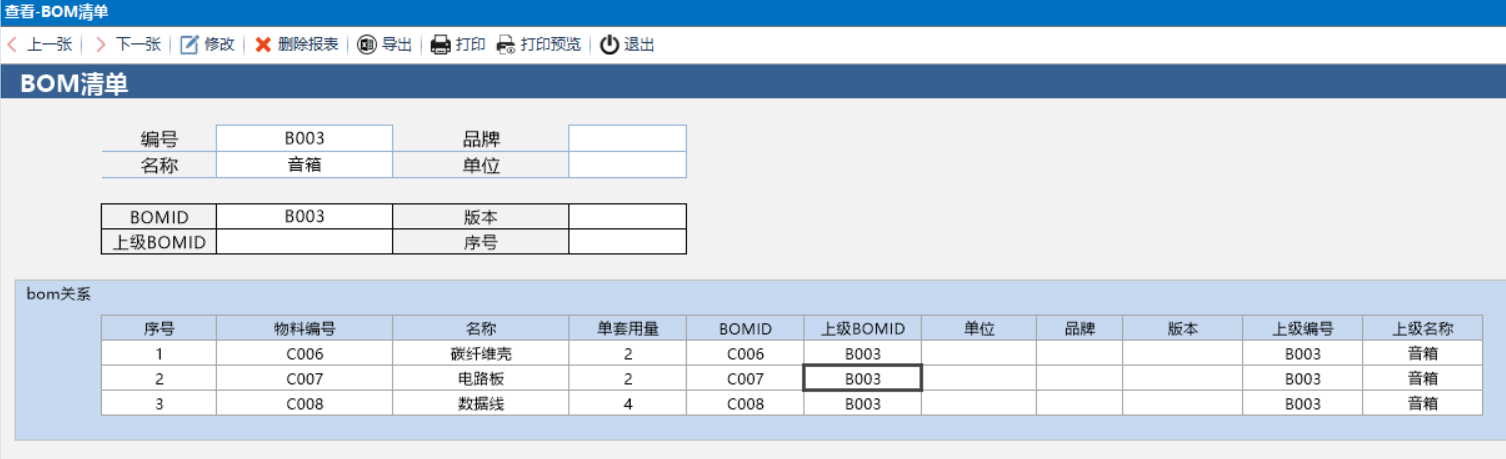Screen dimensions: 1506x459
Task: Click the 数据线 name cell in row 3
Action: [480, 404]
